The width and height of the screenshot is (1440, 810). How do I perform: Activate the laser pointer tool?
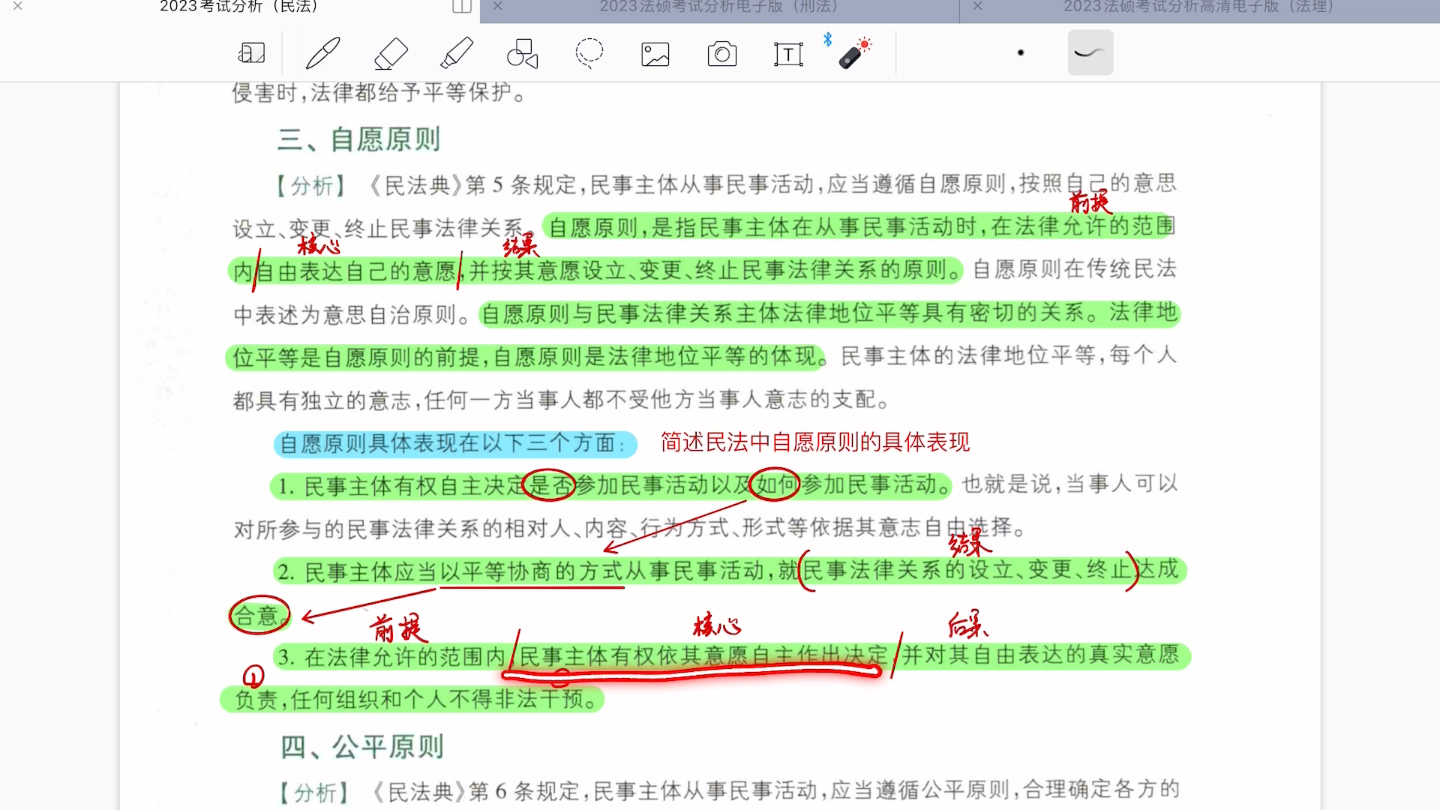point(853,53)
